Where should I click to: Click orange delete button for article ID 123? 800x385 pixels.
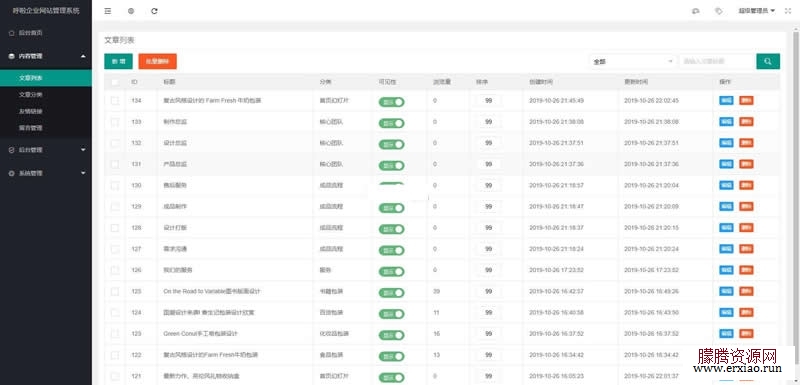click(x=746, y=333)
